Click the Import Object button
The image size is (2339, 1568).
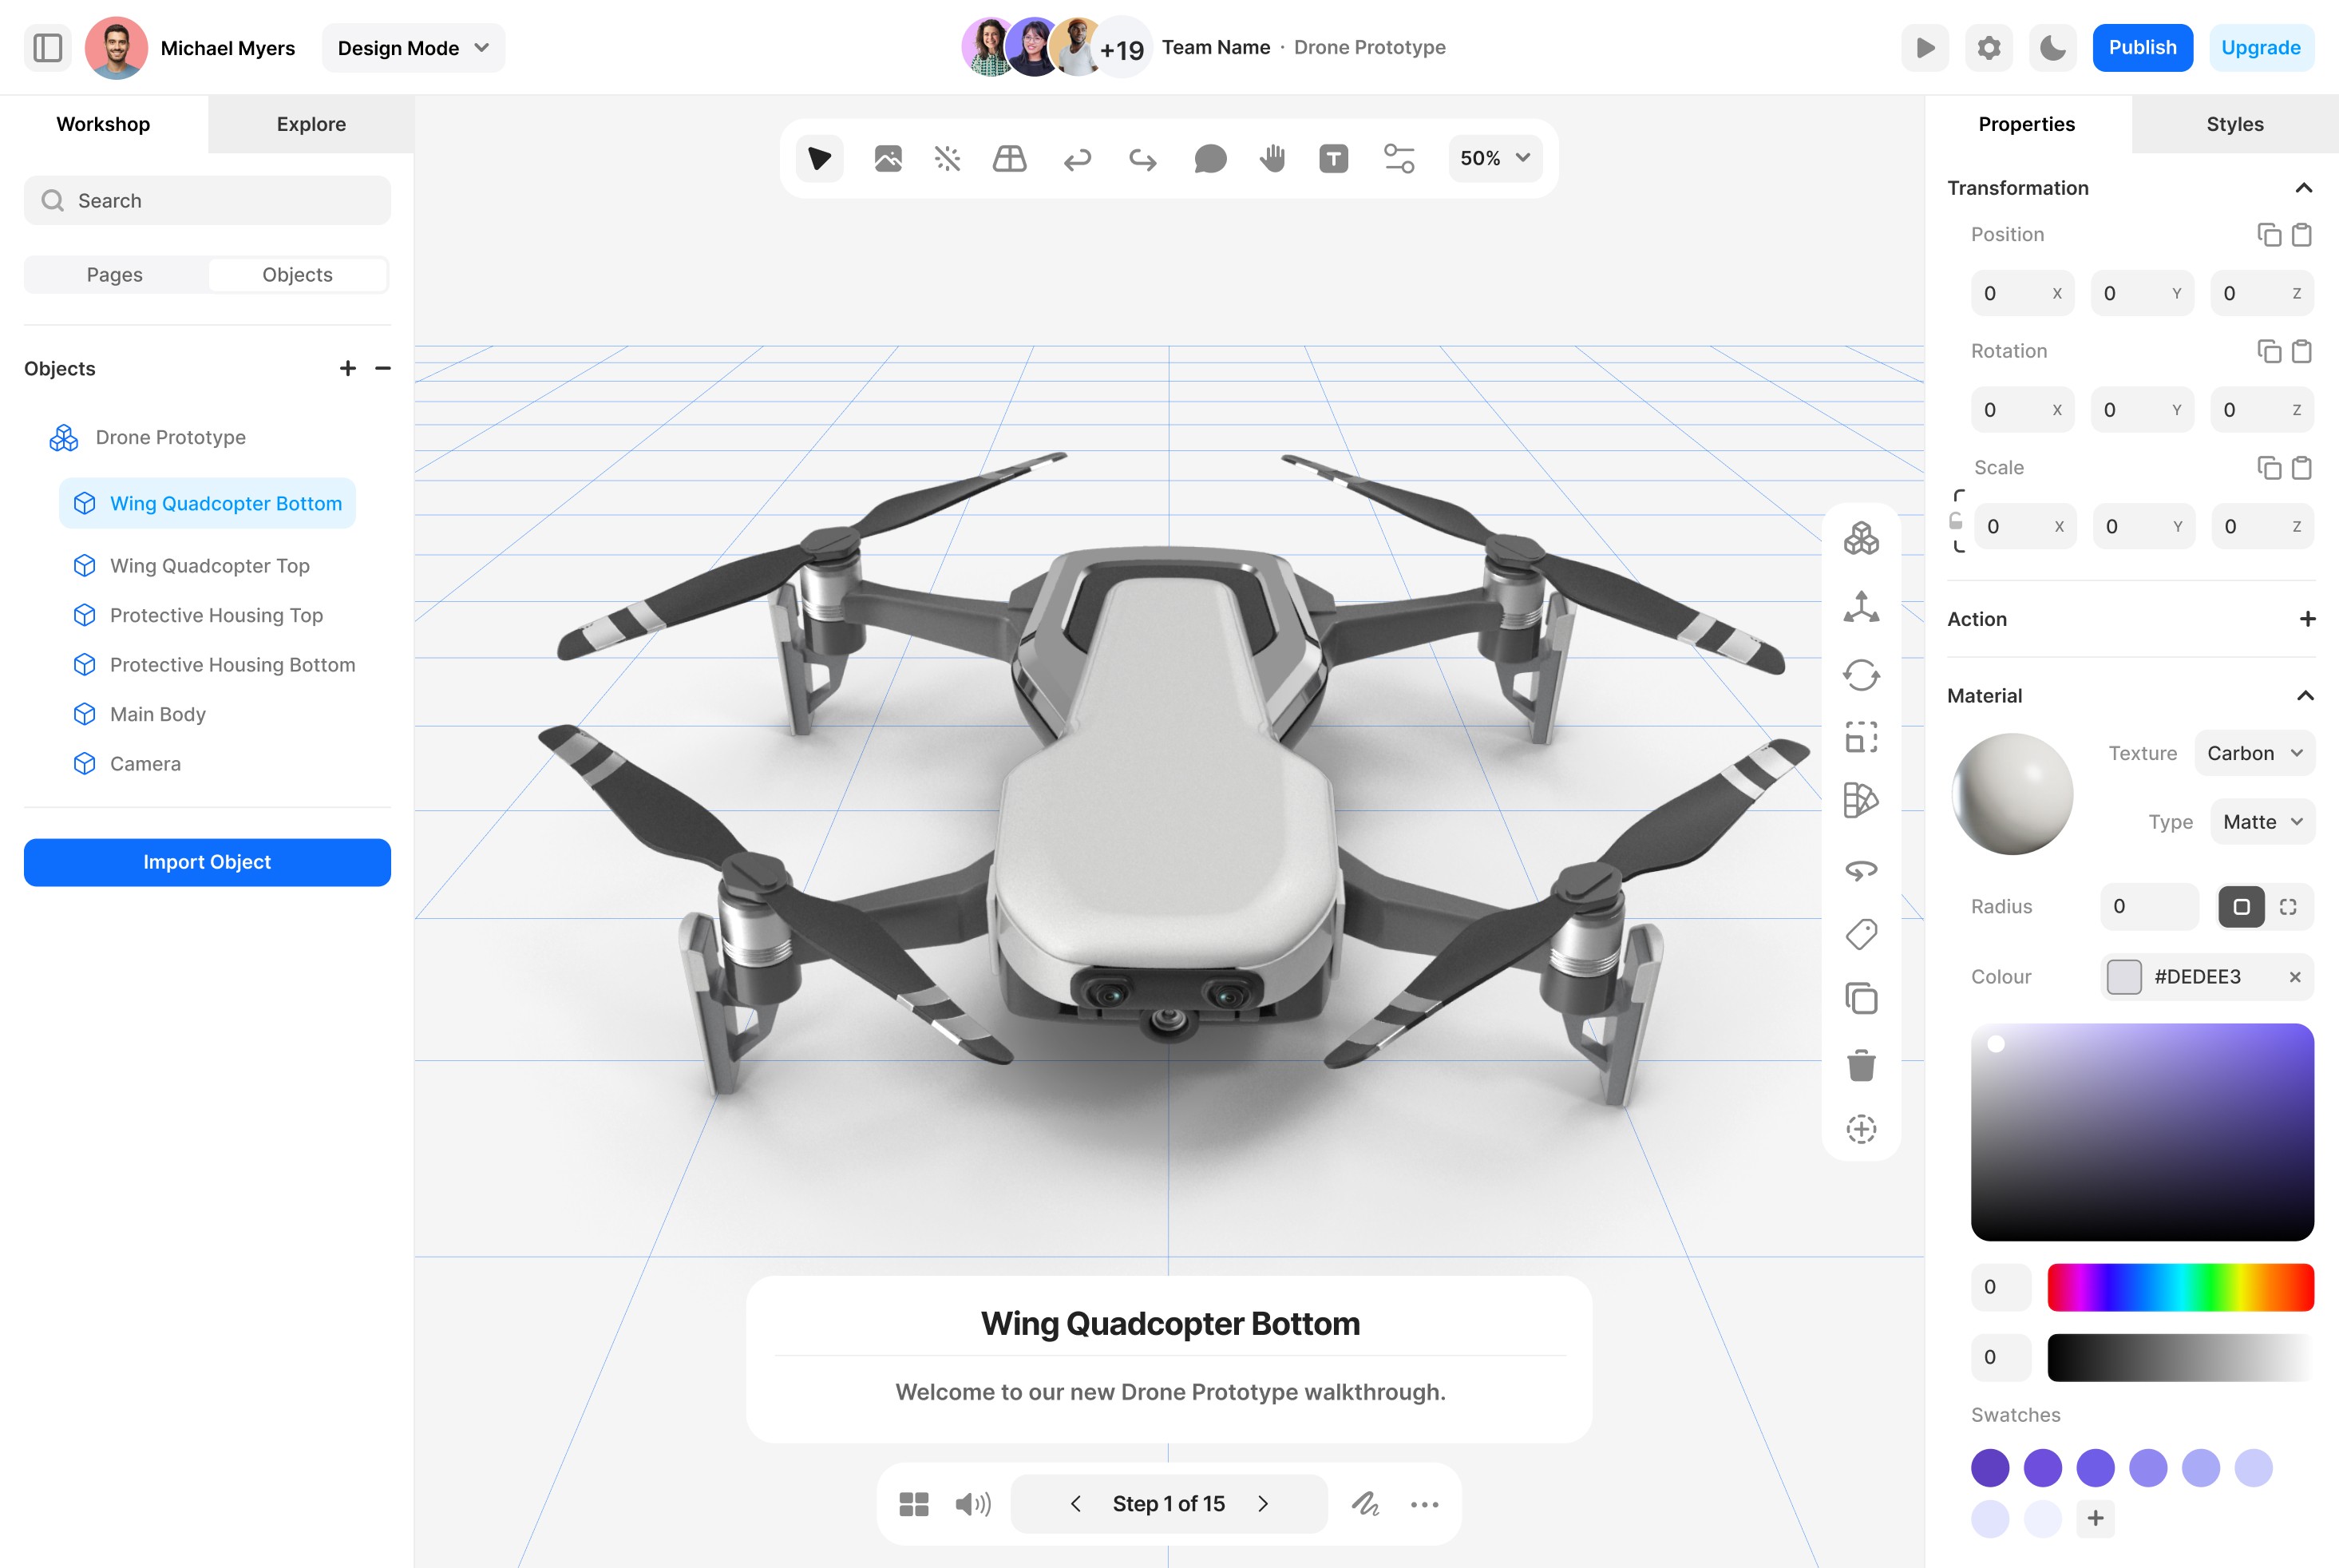tap(207, 862)
